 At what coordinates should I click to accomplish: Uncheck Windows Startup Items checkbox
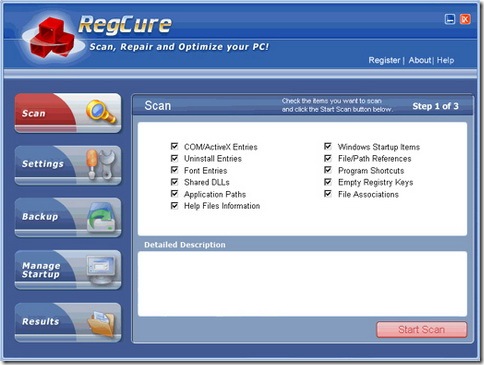point(328,146)
